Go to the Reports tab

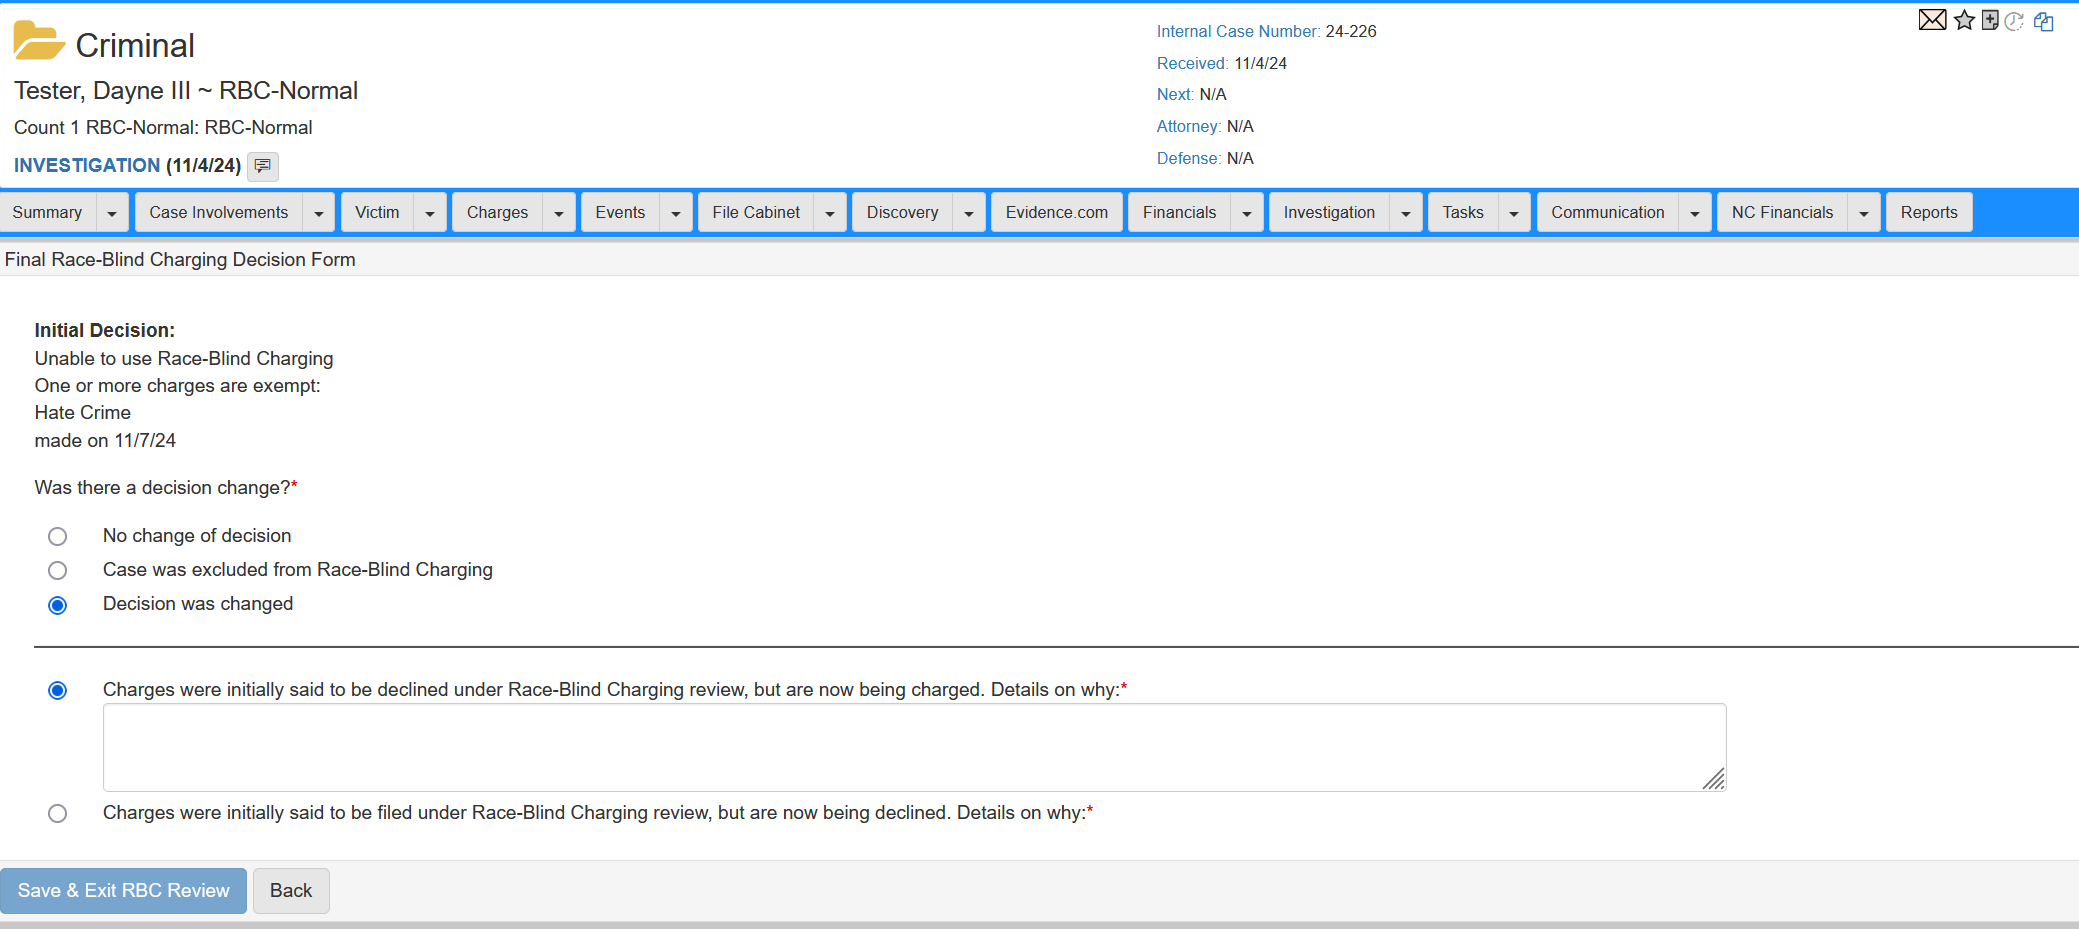pos(1928,213)
